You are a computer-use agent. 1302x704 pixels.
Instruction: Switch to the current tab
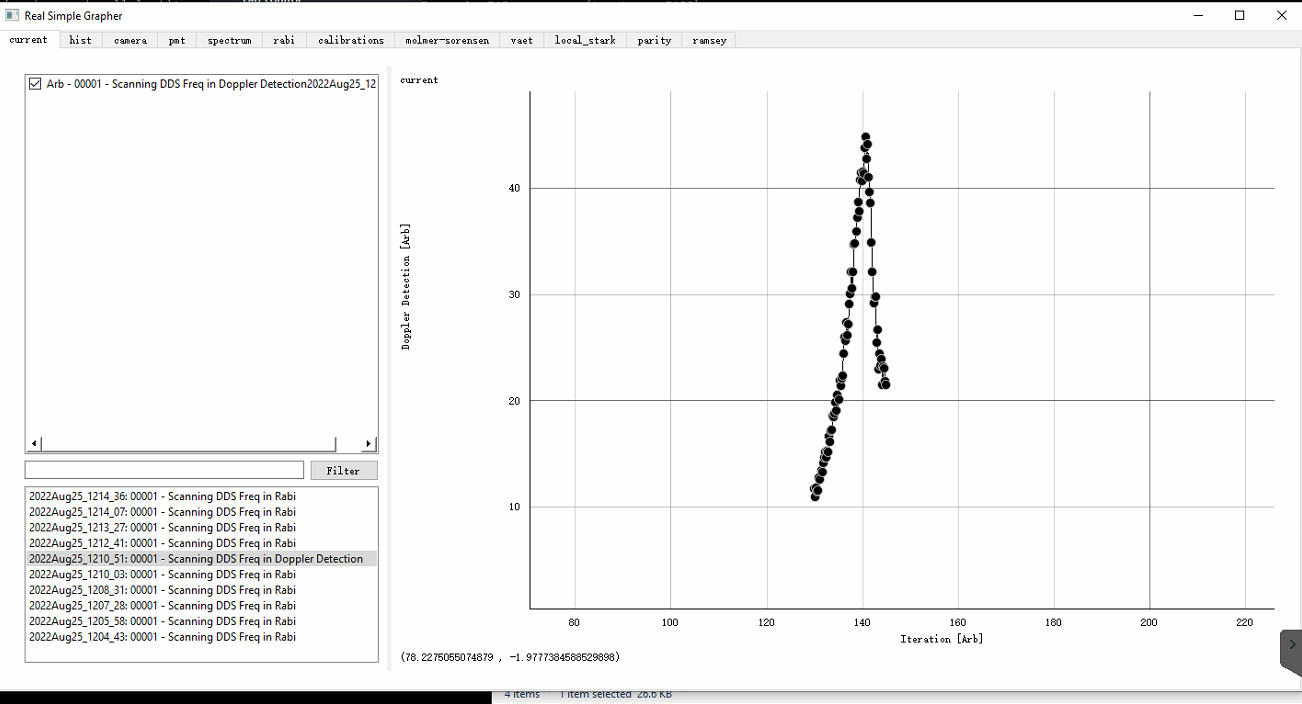29,40
